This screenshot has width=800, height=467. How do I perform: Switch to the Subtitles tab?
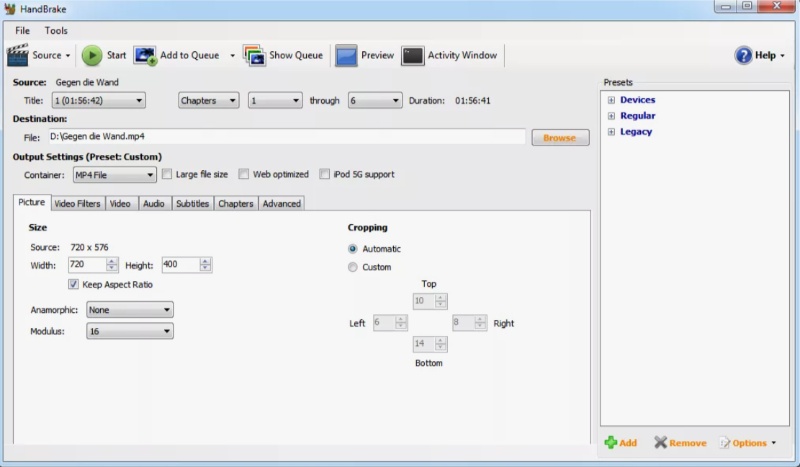point(192,204)
